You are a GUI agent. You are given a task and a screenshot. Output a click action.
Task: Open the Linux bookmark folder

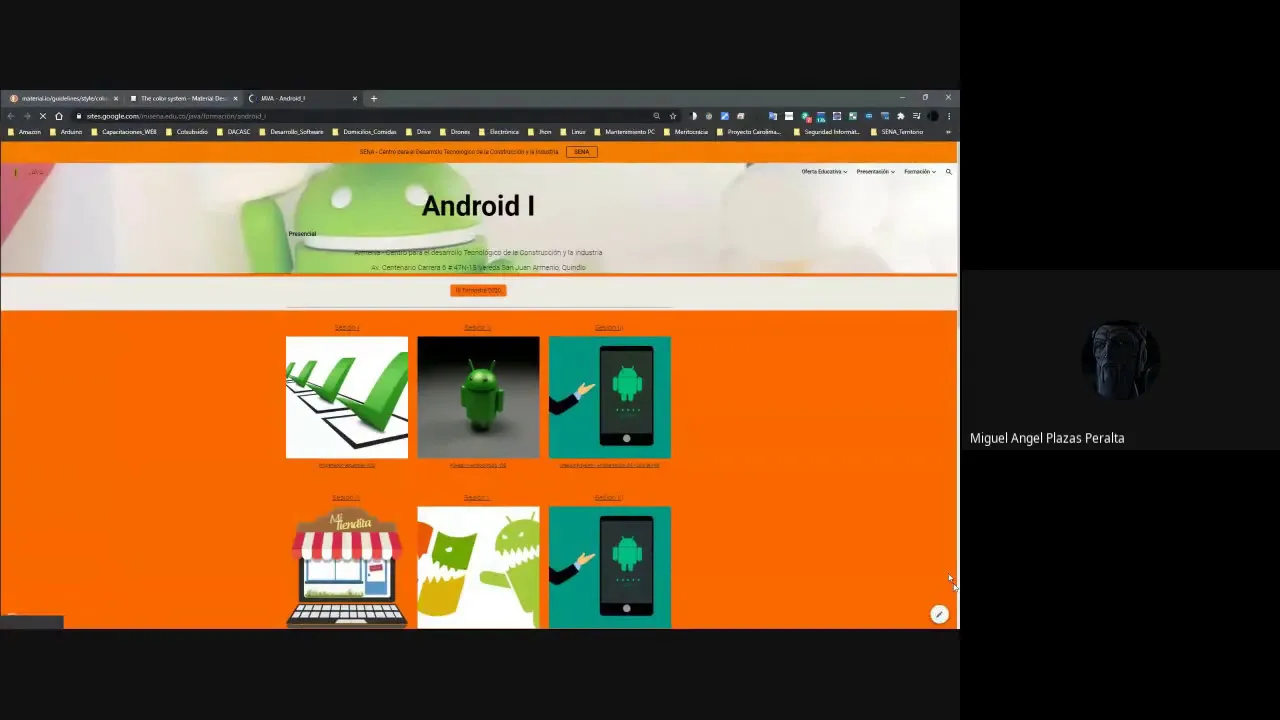pyautogui.click(x=574, y=132)
